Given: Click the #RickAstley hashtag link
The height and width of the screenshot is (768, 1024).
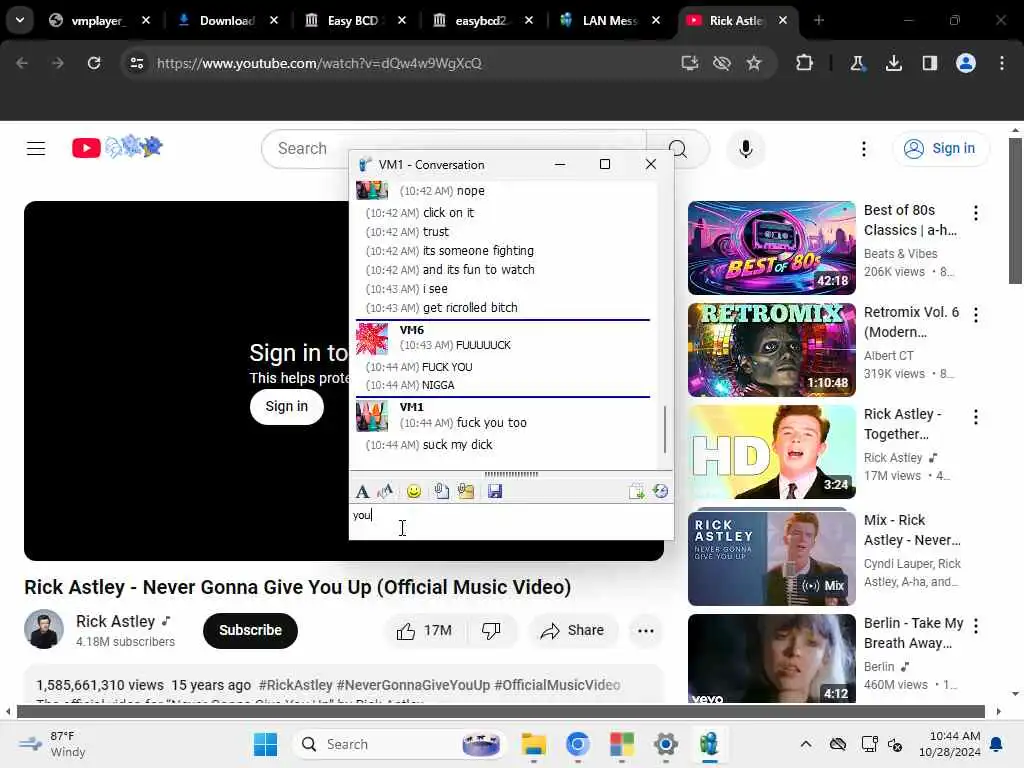Looking at the screenshot, I should pos(295,685).
